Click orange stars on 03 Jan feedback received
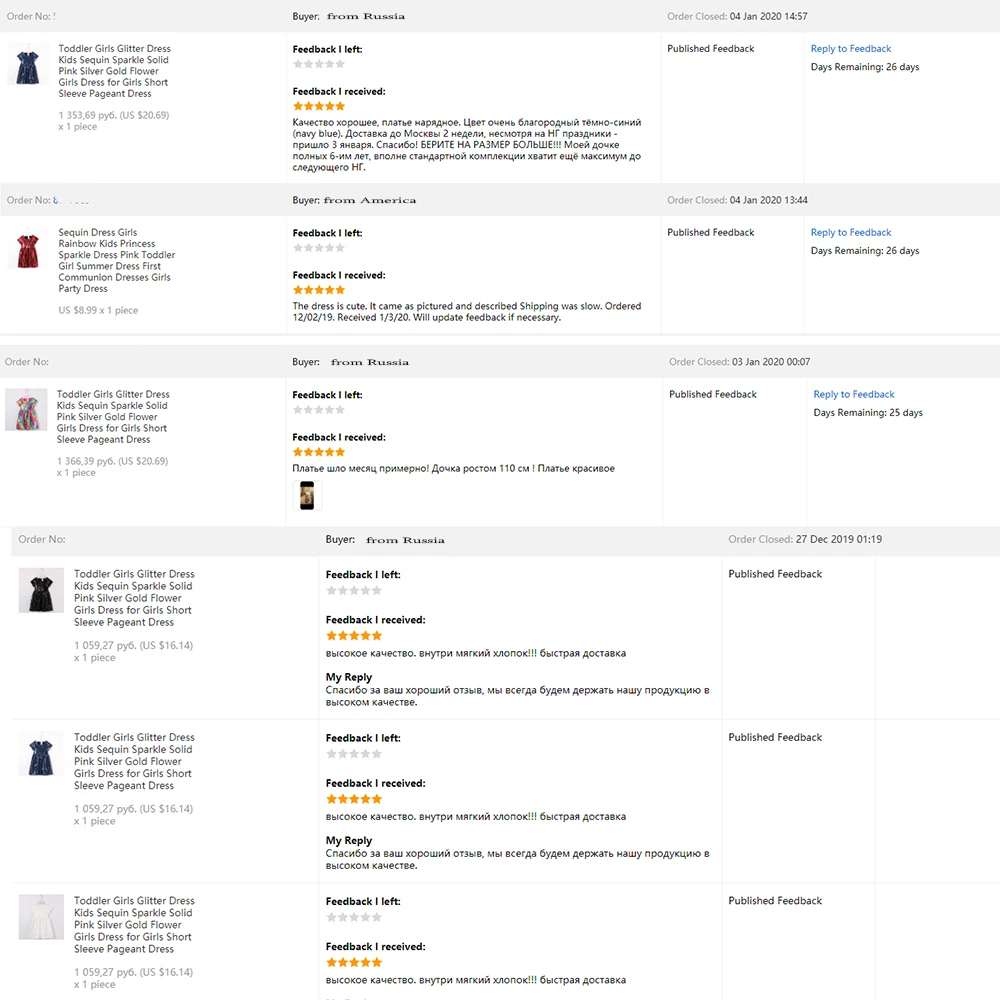The image size is (1000, 1000). click(319, 452)
